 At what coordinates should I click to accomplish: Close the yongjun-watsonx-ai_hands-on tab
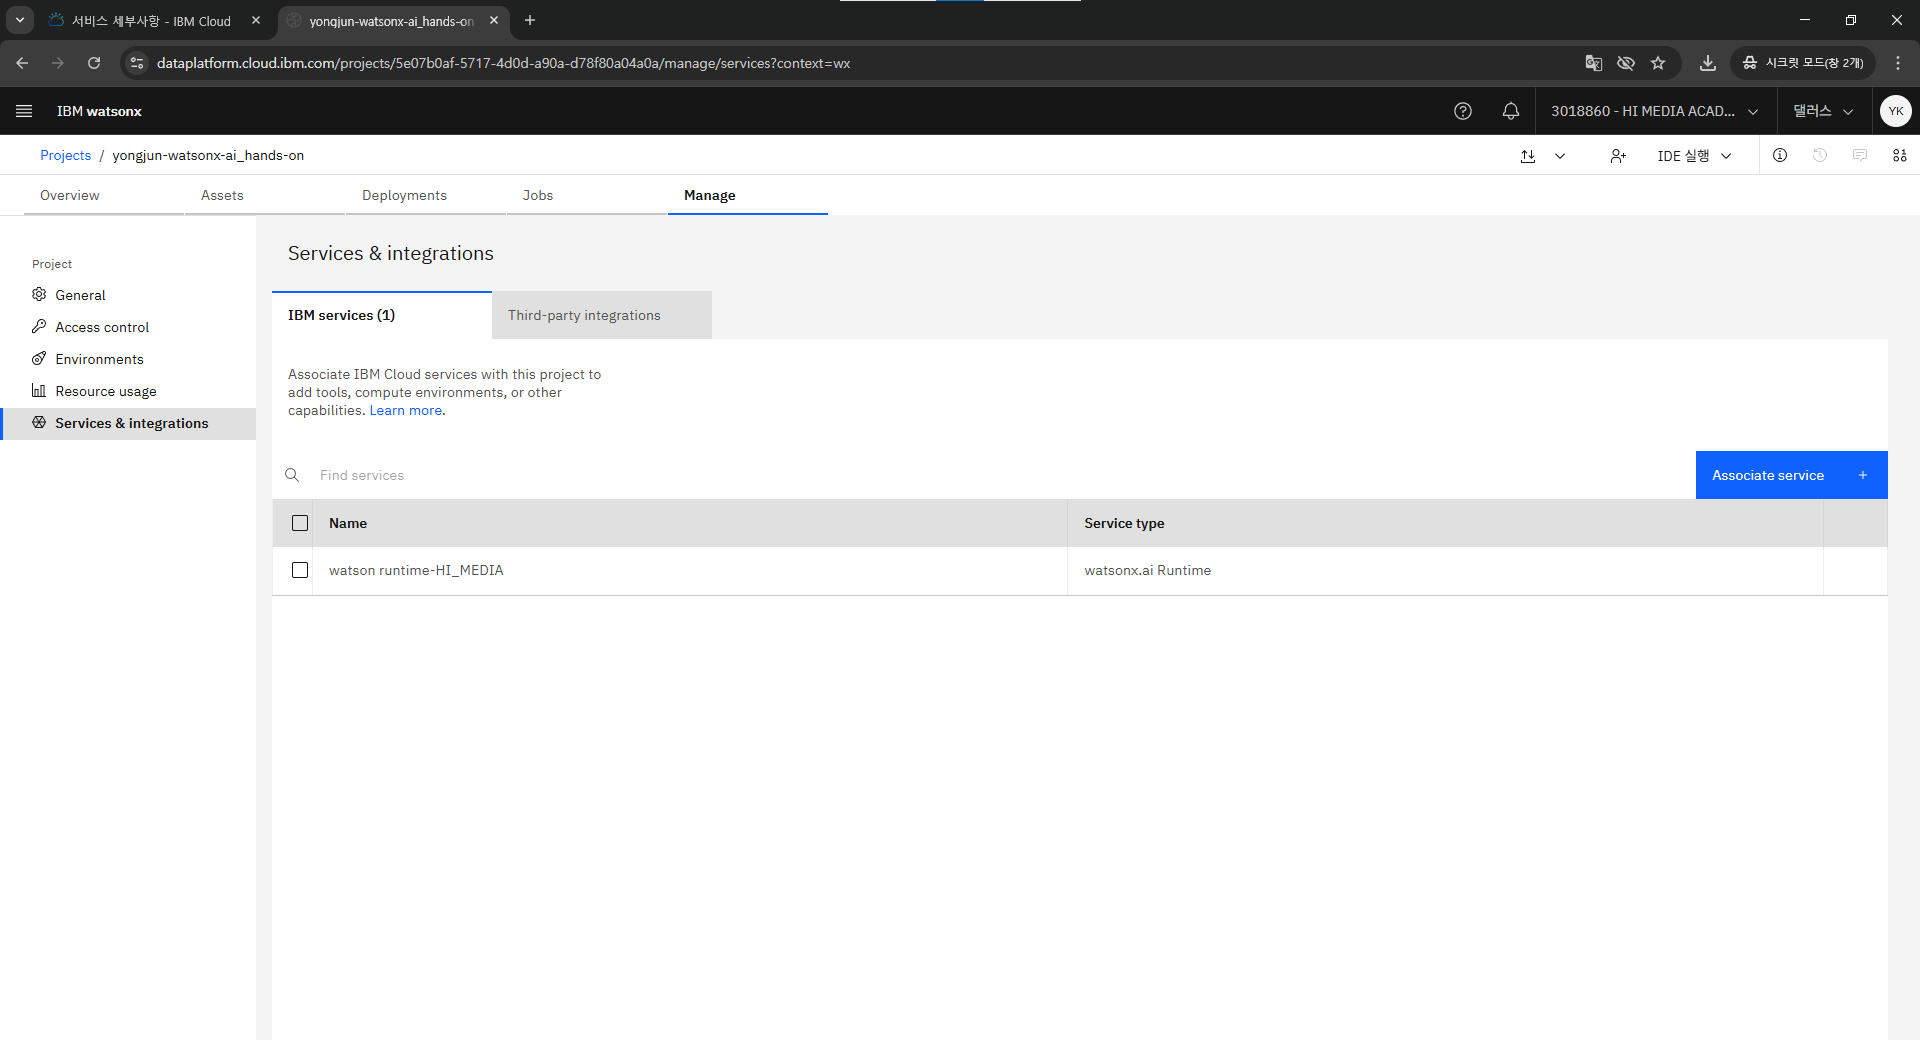coord(494,20)
